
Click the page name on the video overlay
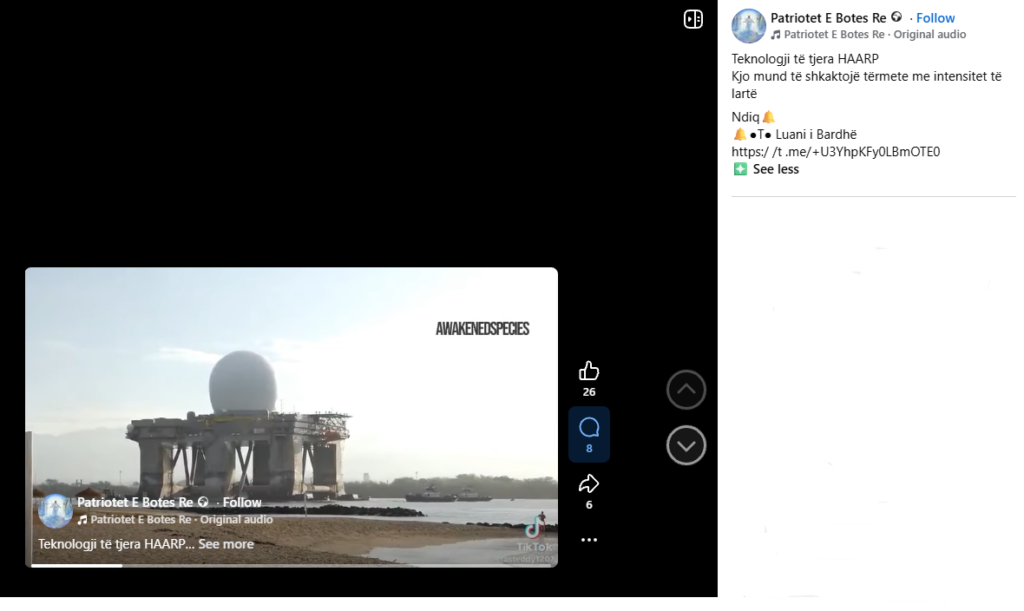pos(135,502)
